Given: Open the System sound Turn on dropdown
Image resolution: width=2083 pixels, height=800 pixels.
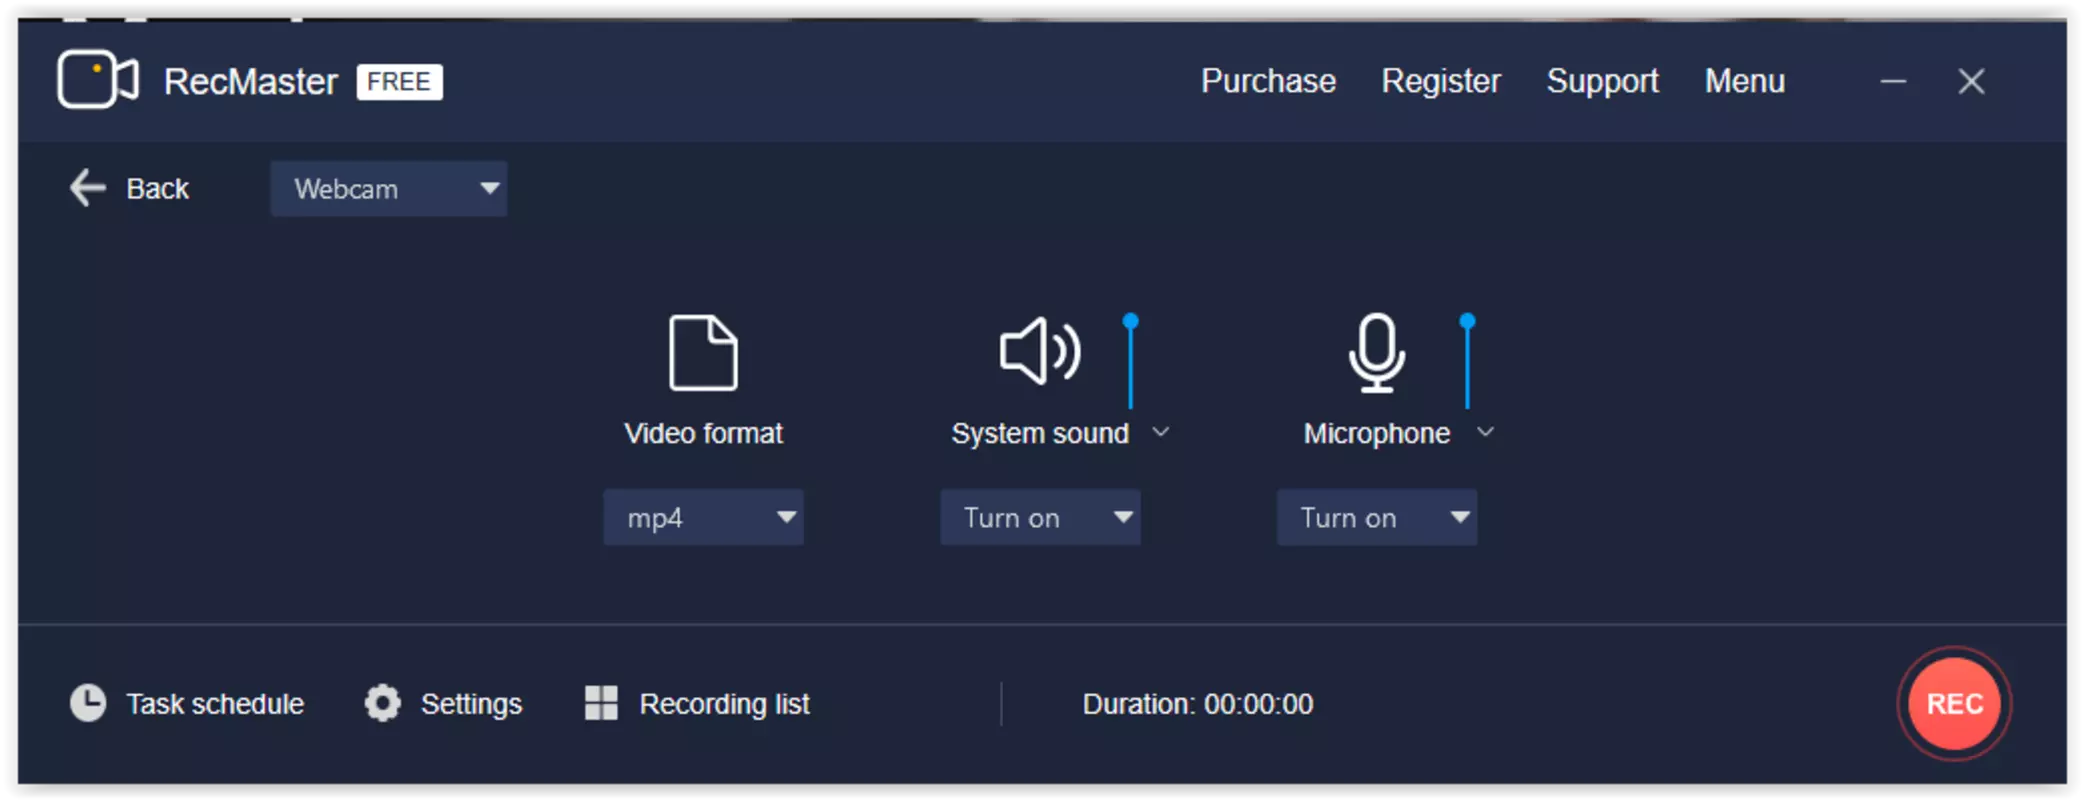Looking at the screenshot, I should point(1040,517).
